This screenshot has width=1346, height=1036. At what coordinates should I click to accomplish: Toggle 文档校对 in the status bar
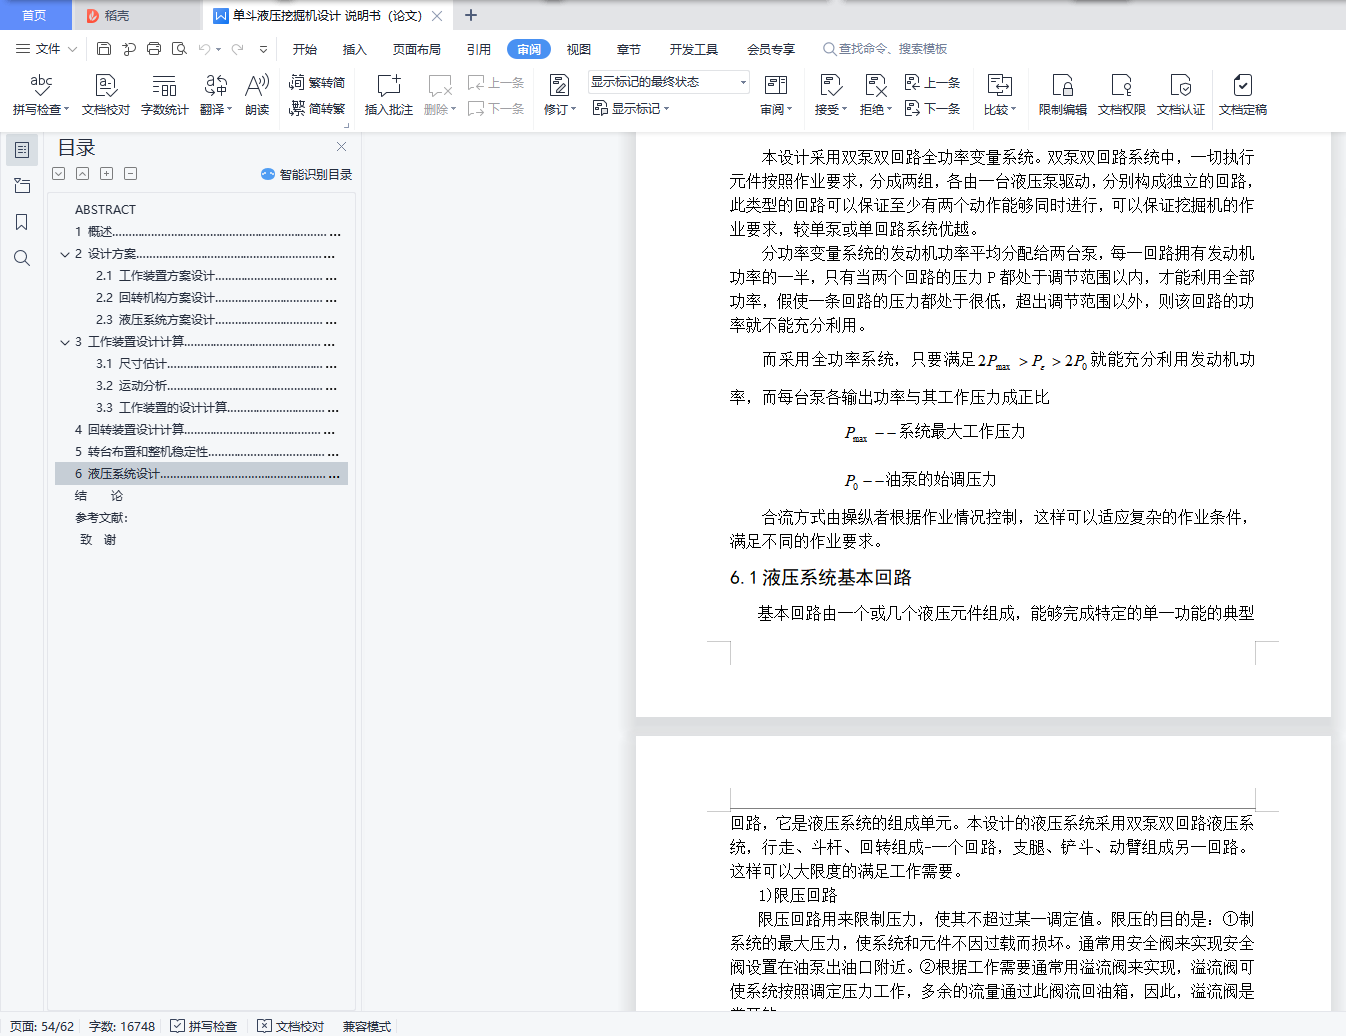pos(291,1026)
